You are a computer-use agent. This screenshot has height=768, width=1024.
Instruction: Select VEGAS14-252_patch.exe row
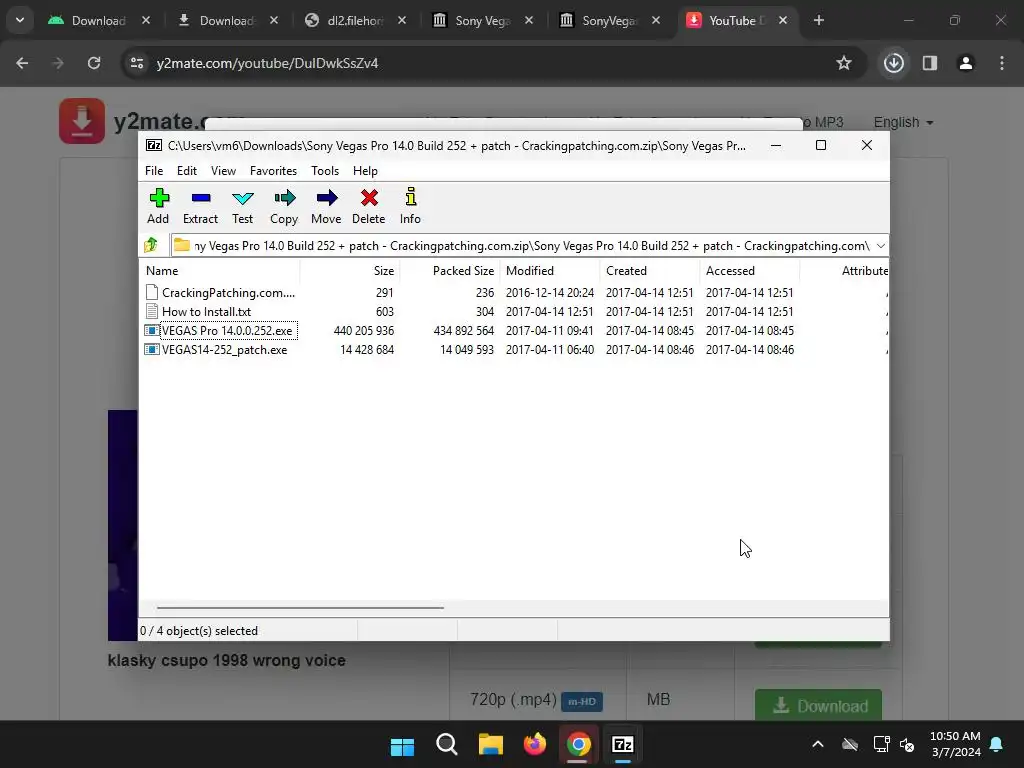point(513,349)
